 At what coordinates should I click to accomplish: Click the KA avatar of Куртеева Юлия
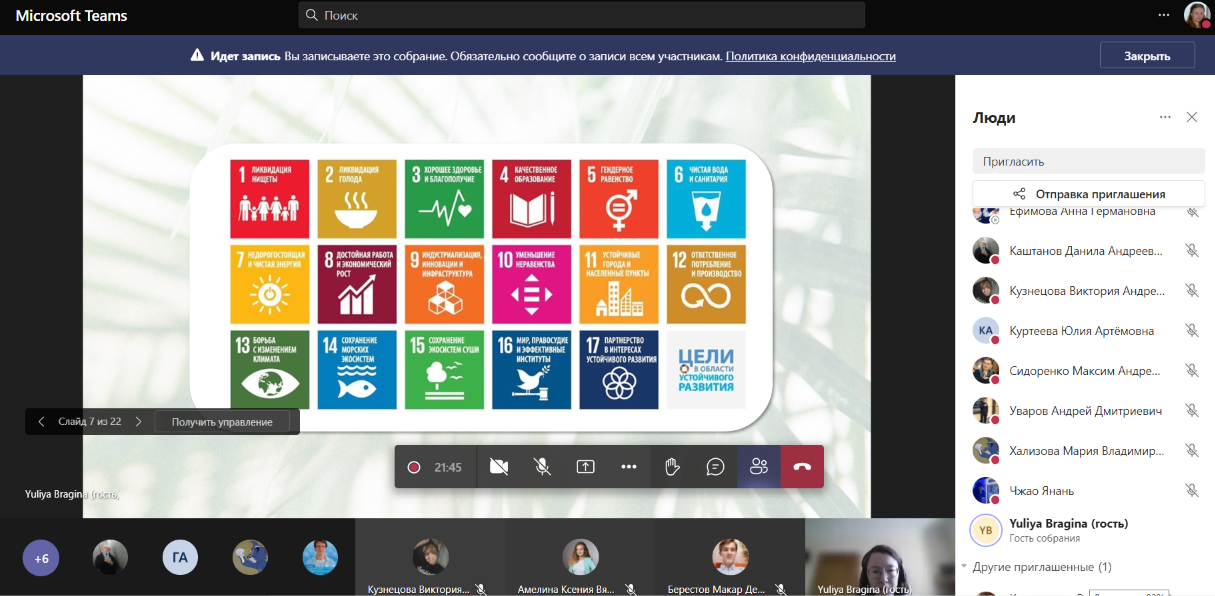tap(986, 330)
